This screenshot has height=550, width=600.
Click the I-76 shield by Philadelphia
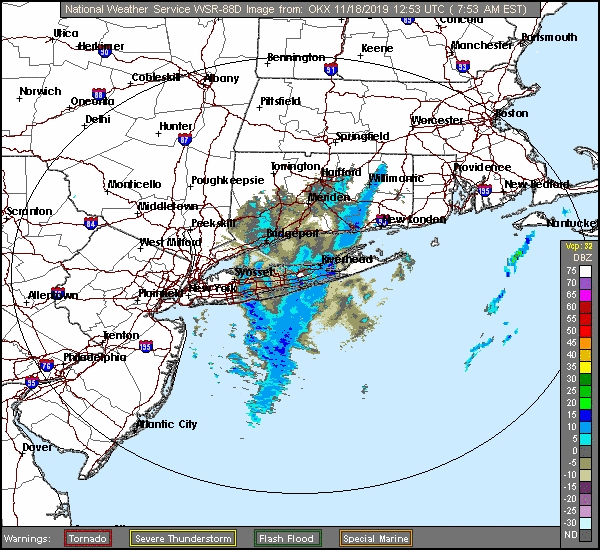(x=45, y=366)
